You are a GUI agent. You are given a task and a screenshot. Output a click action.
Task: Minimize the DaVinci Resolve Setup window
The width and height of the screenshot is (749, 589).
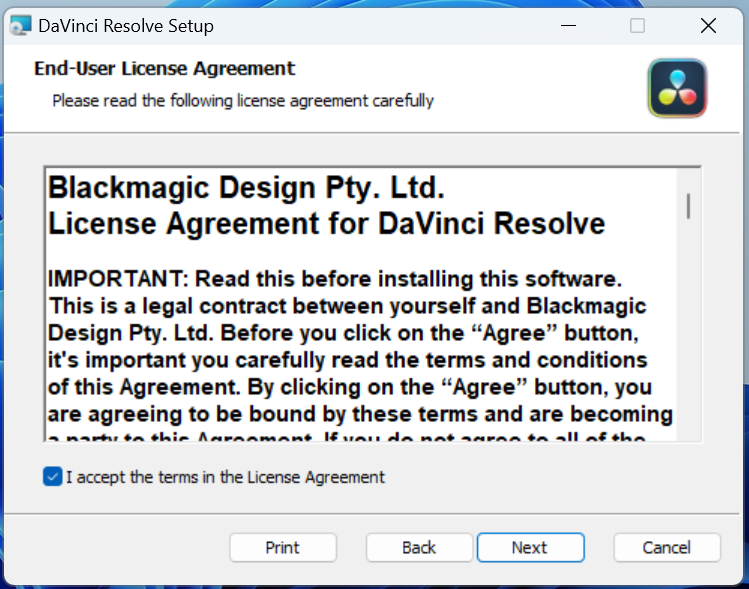(x=566, y=26)
